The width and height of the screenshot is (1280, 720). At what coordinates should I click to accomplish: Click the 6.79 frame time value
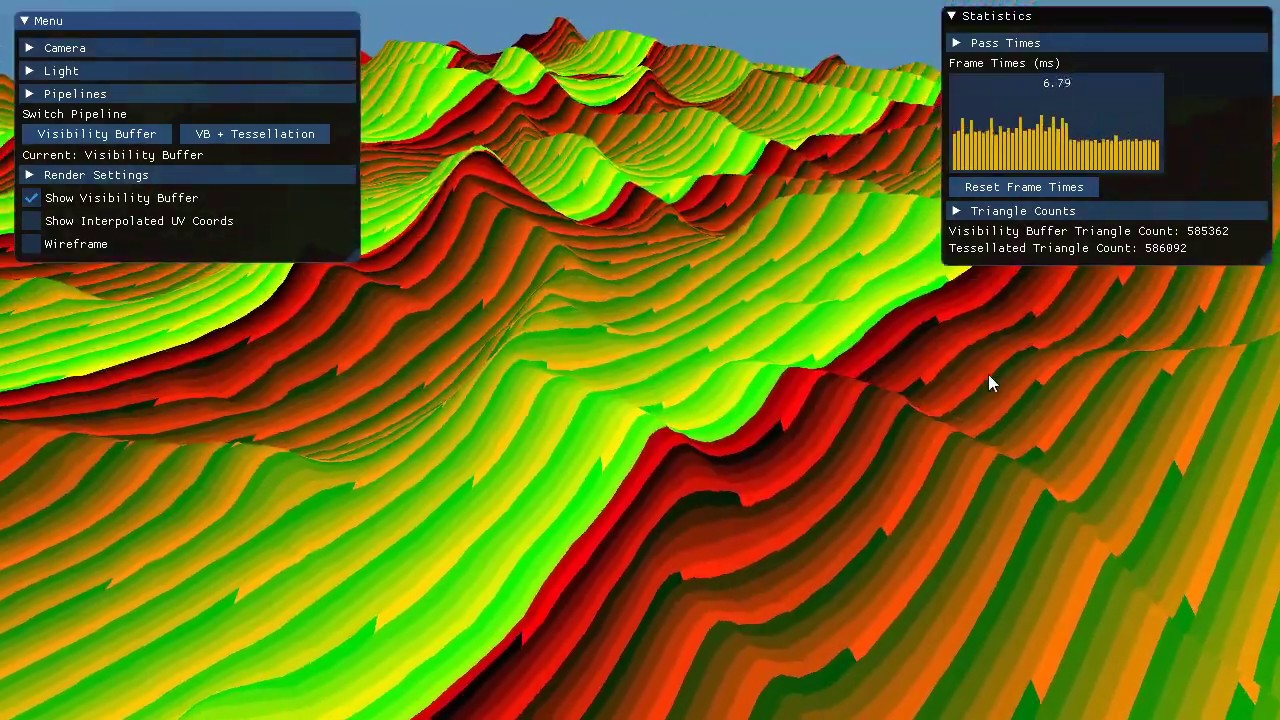tap(1057, 83)
